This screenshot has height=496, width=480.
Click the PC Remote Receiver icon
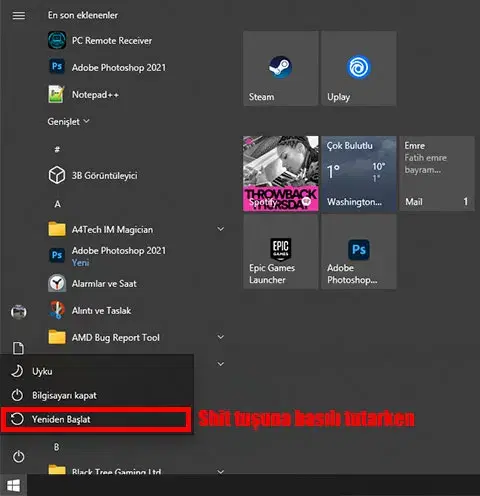(x=57, y=40)
